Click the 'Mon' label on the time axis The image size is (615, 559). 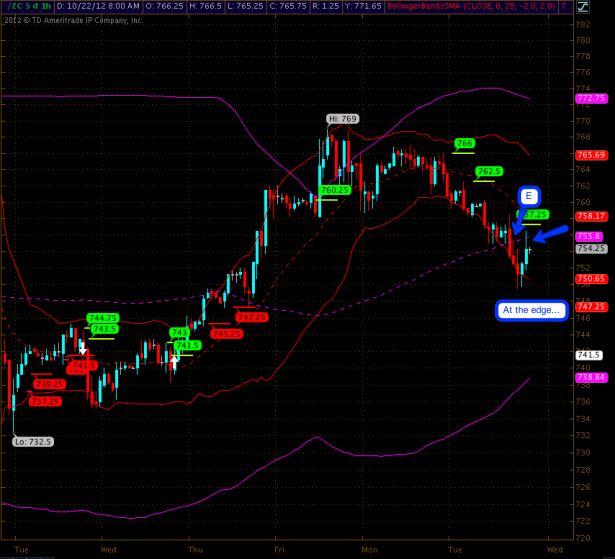tap(370, 549)
